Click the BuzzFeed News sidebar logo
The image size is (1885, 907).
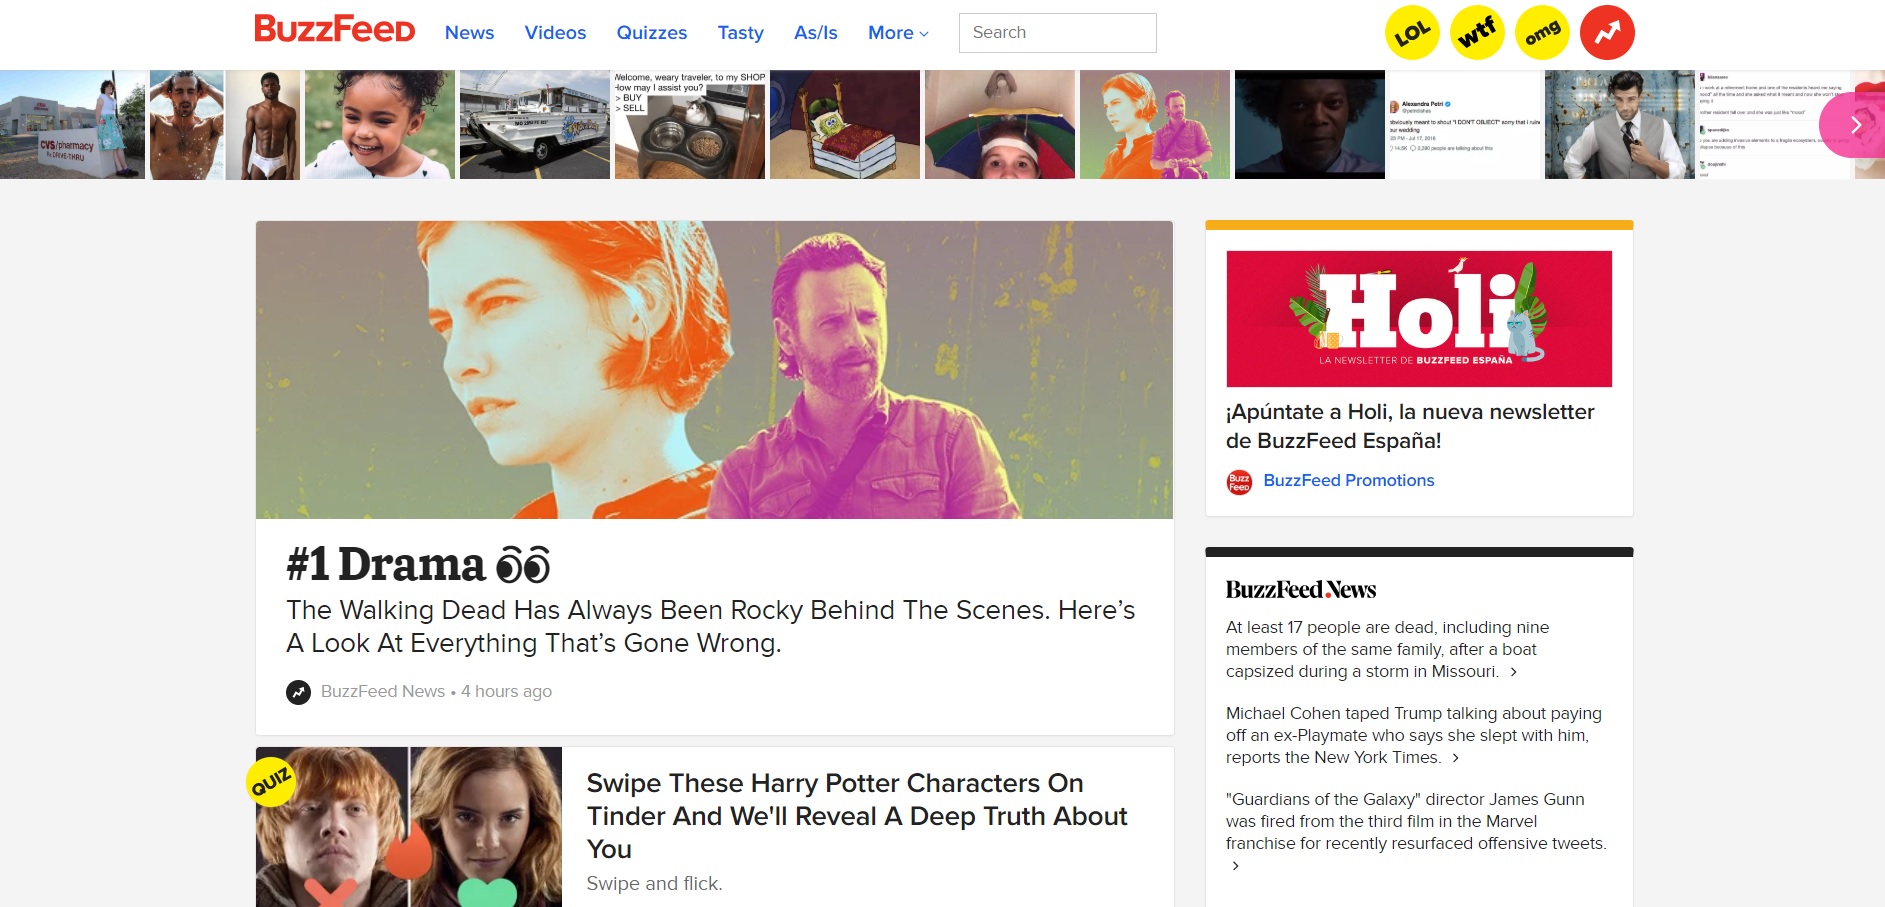pos(1301,590)
